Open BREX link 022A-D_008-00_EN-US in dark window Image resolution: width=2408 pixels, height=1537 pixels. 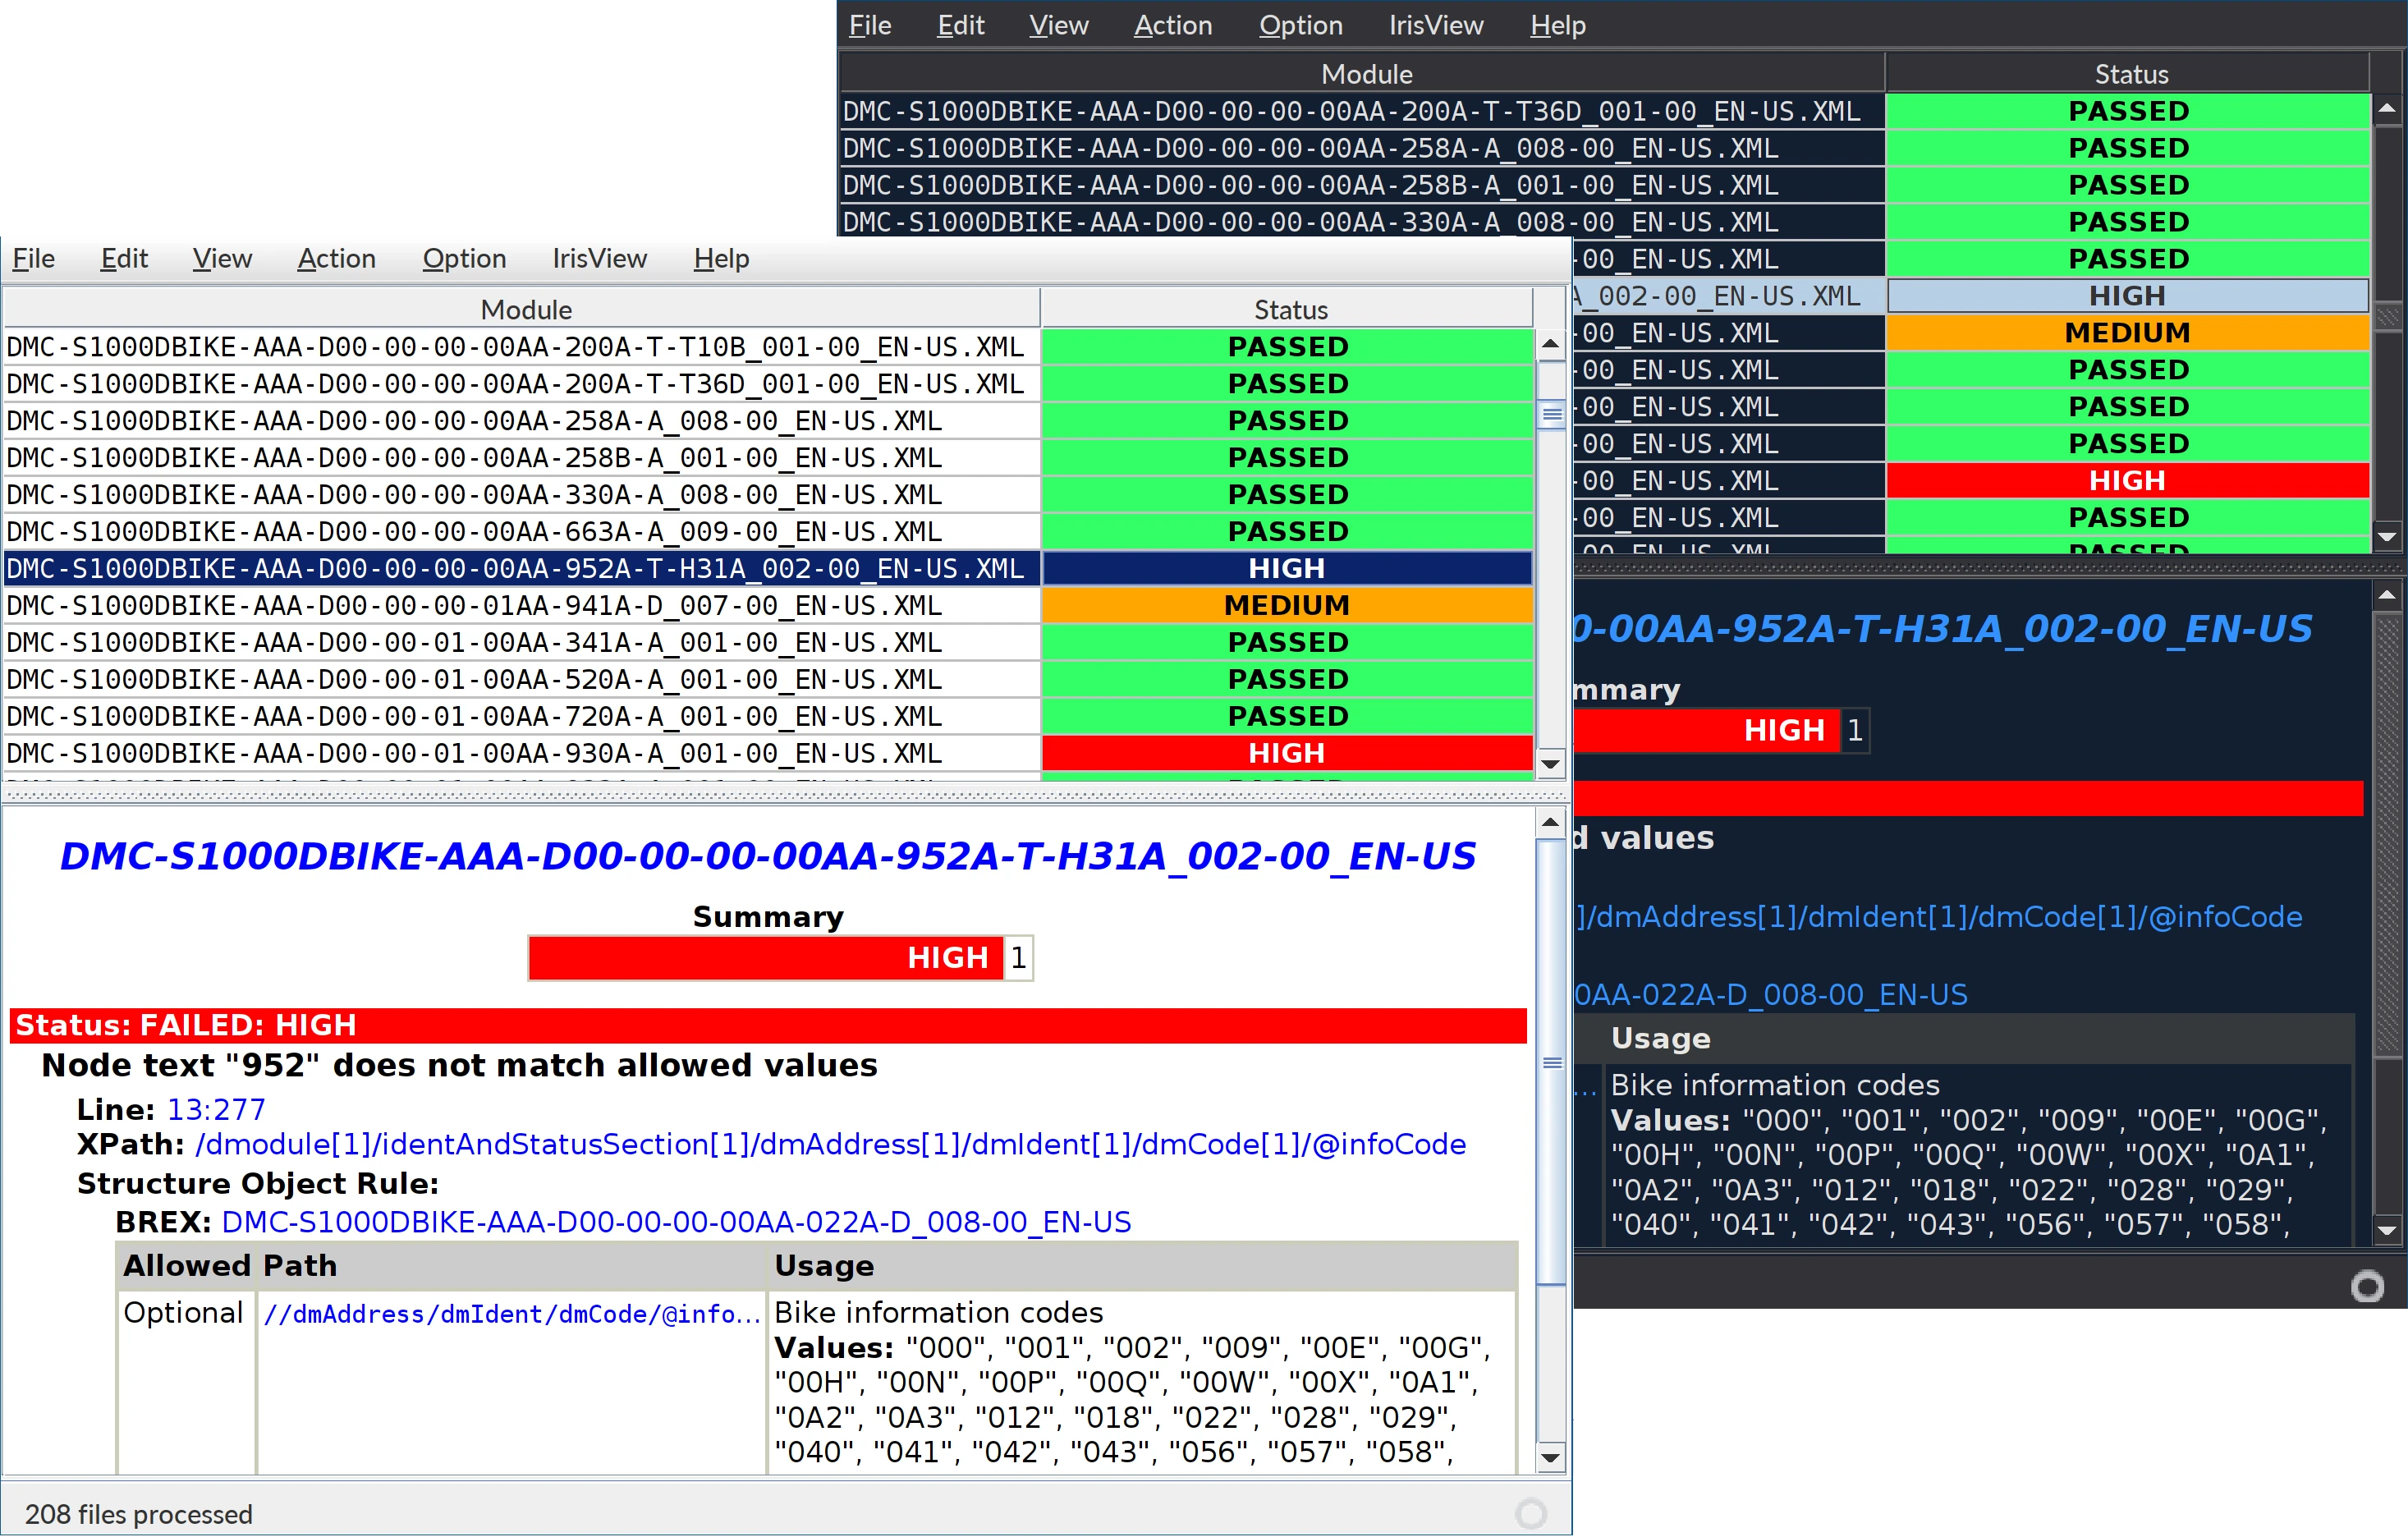1771,996
